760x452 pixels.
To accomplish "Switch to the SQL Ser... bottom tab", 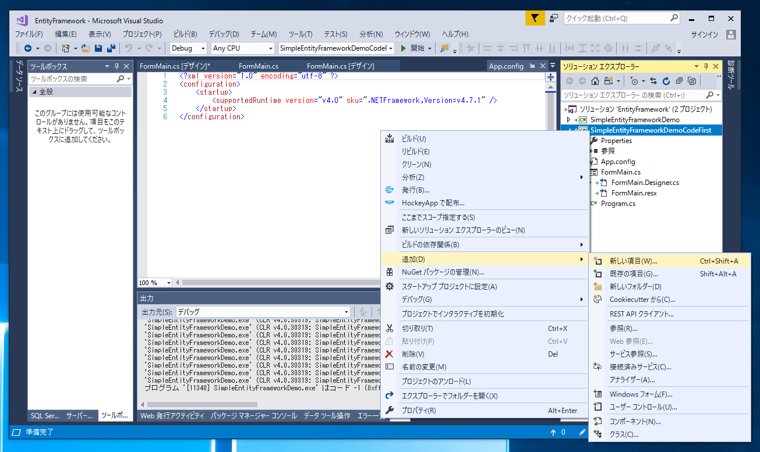I will coord(45,416).
